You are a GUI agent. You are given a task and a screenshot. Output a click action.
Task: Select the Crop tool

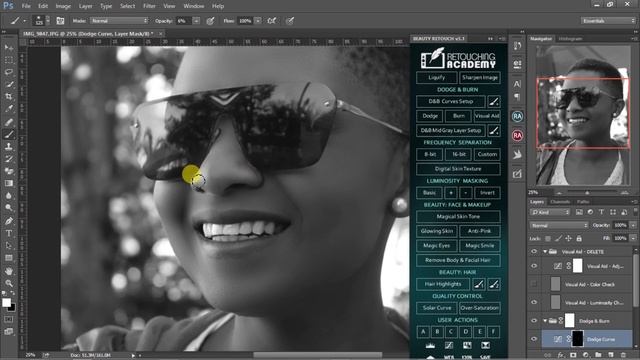pos(9,97)
